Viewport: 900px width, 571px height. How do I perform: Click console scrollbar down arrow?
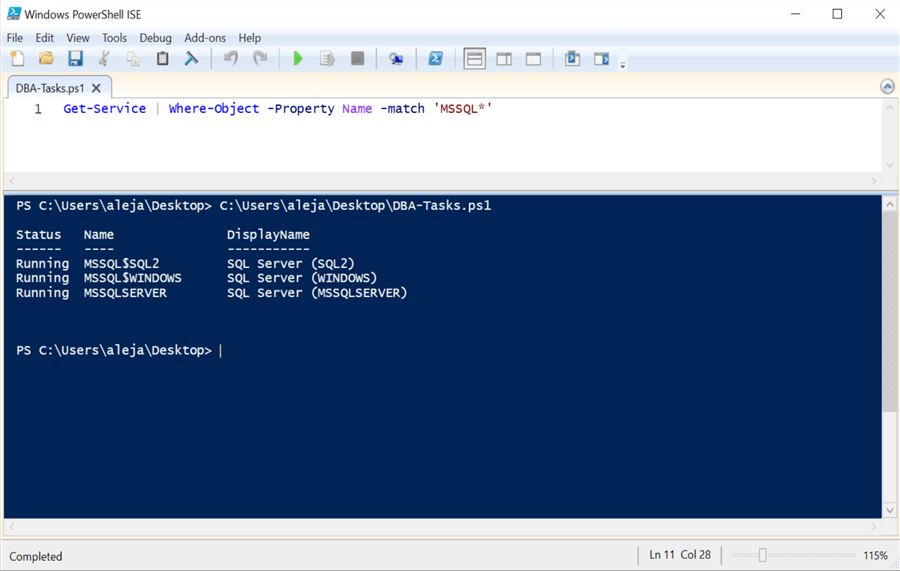pyautogui.click(x=890, y=510)
